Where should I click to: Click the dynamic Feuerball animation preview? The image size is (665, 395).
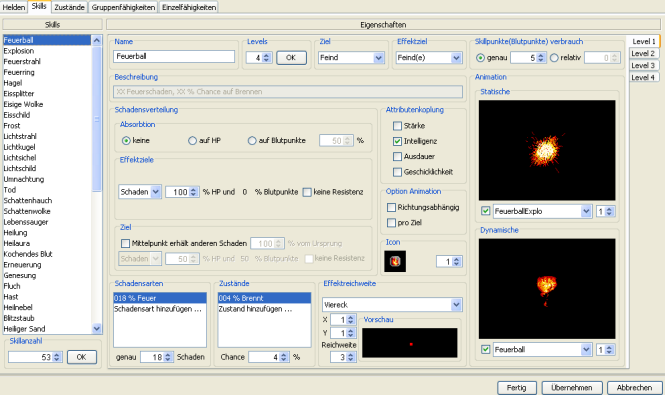click(547, 289)
